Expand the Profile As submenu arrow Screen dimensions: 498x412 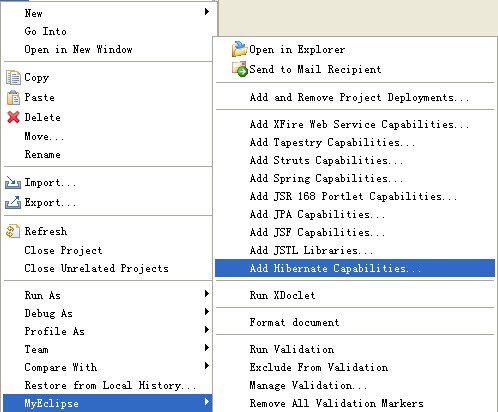coord(207,330)
